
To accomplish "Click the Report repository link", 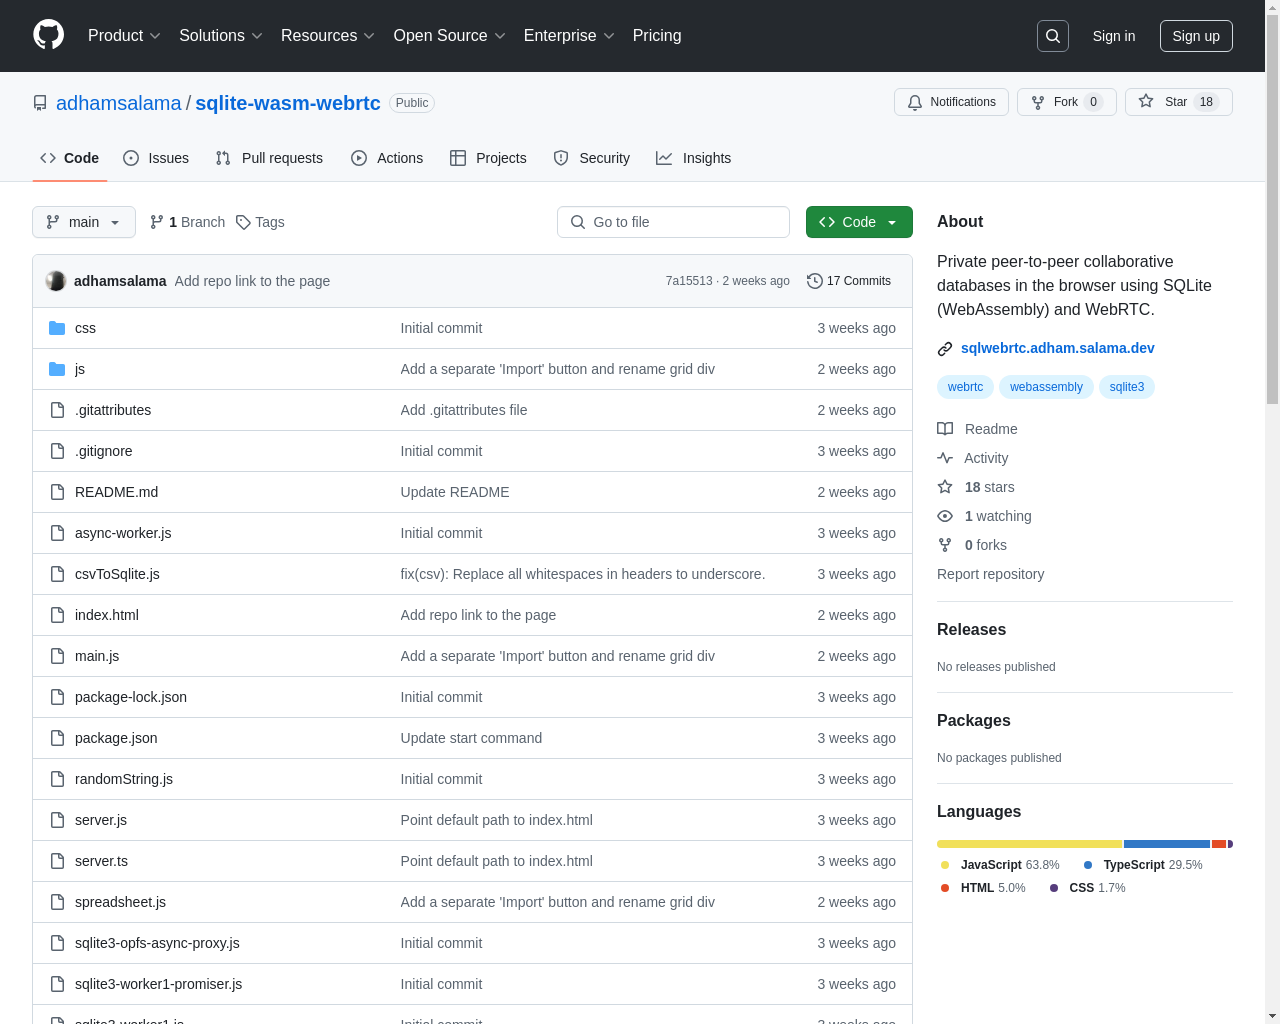I will click(x=990, y=574).
